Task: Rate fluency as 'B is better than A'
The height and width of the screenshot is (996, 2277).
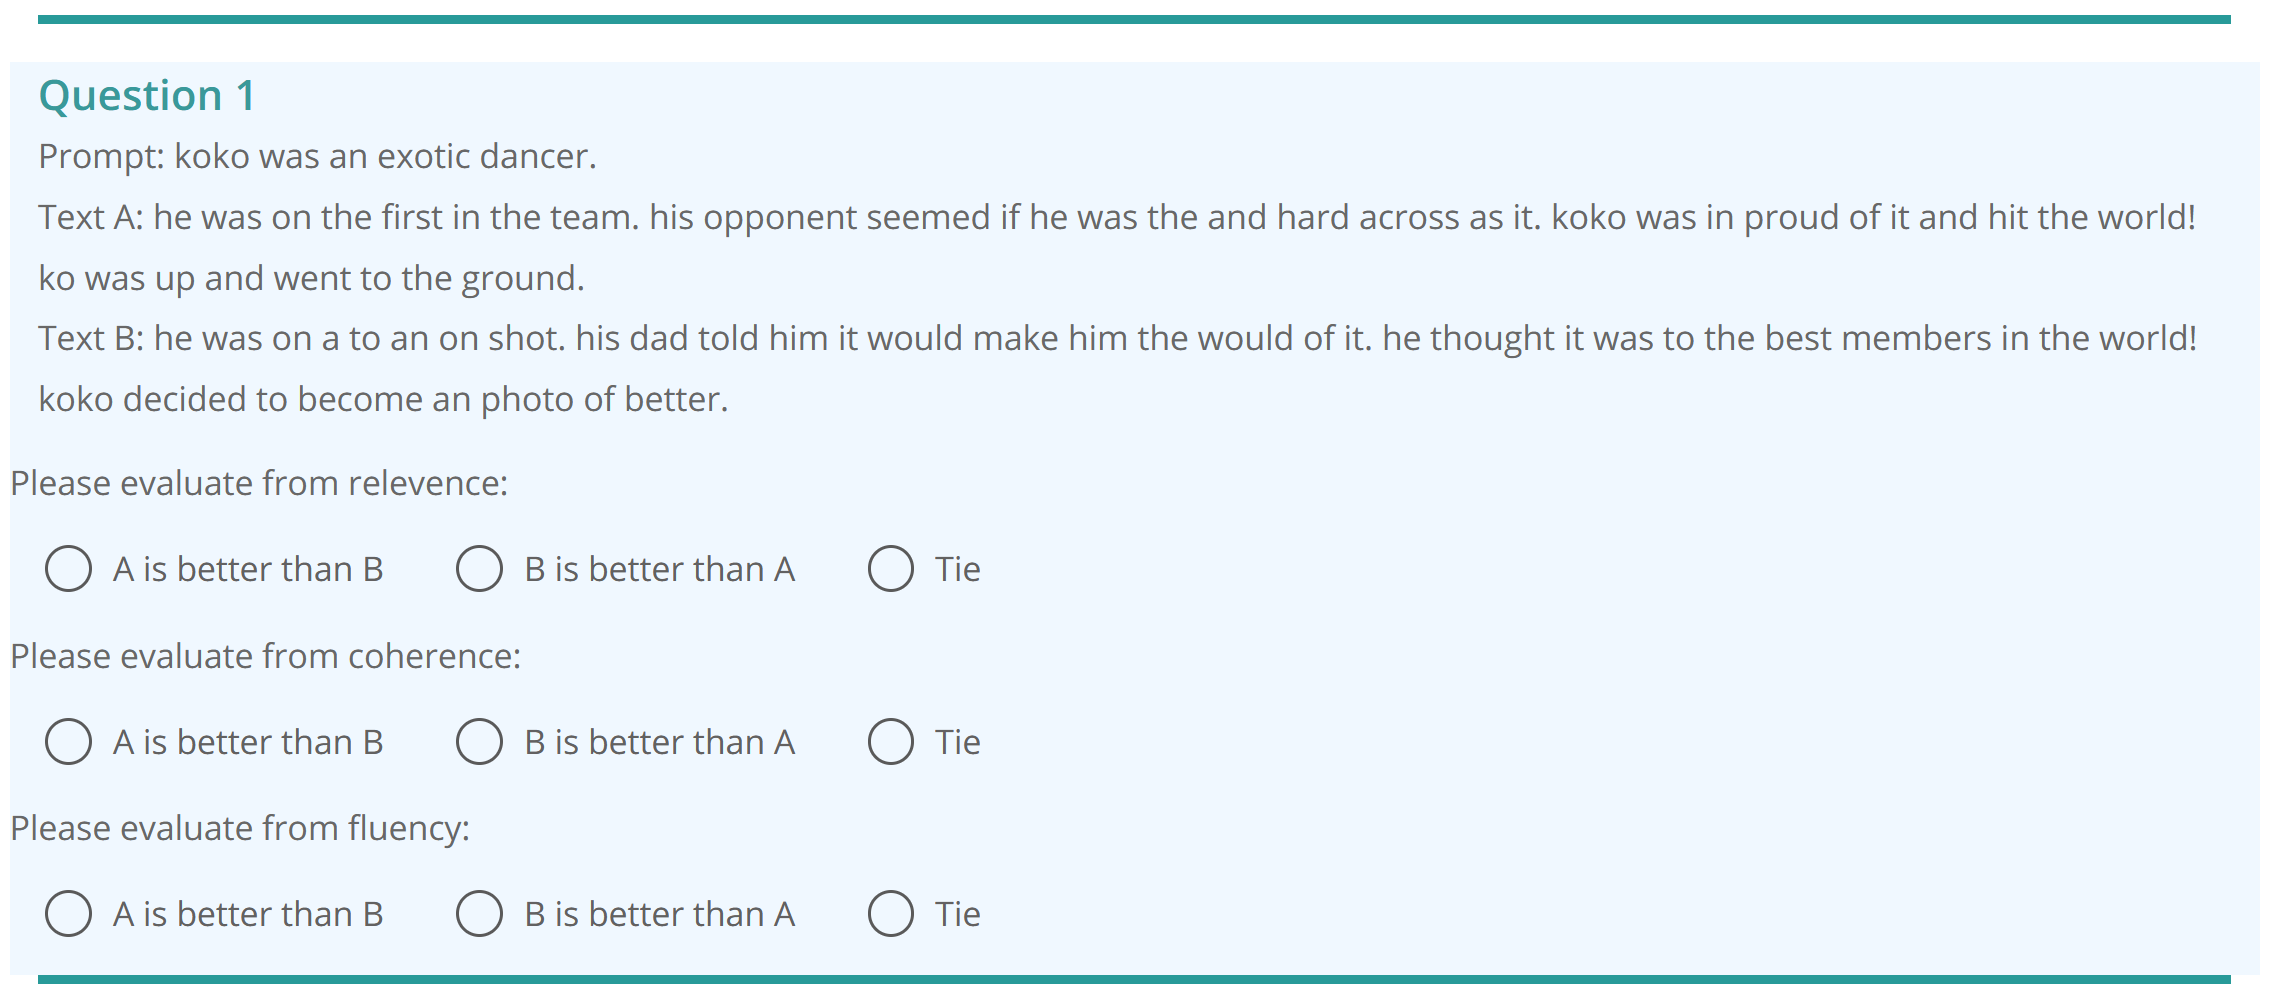Action: click(x=480, y=914)
